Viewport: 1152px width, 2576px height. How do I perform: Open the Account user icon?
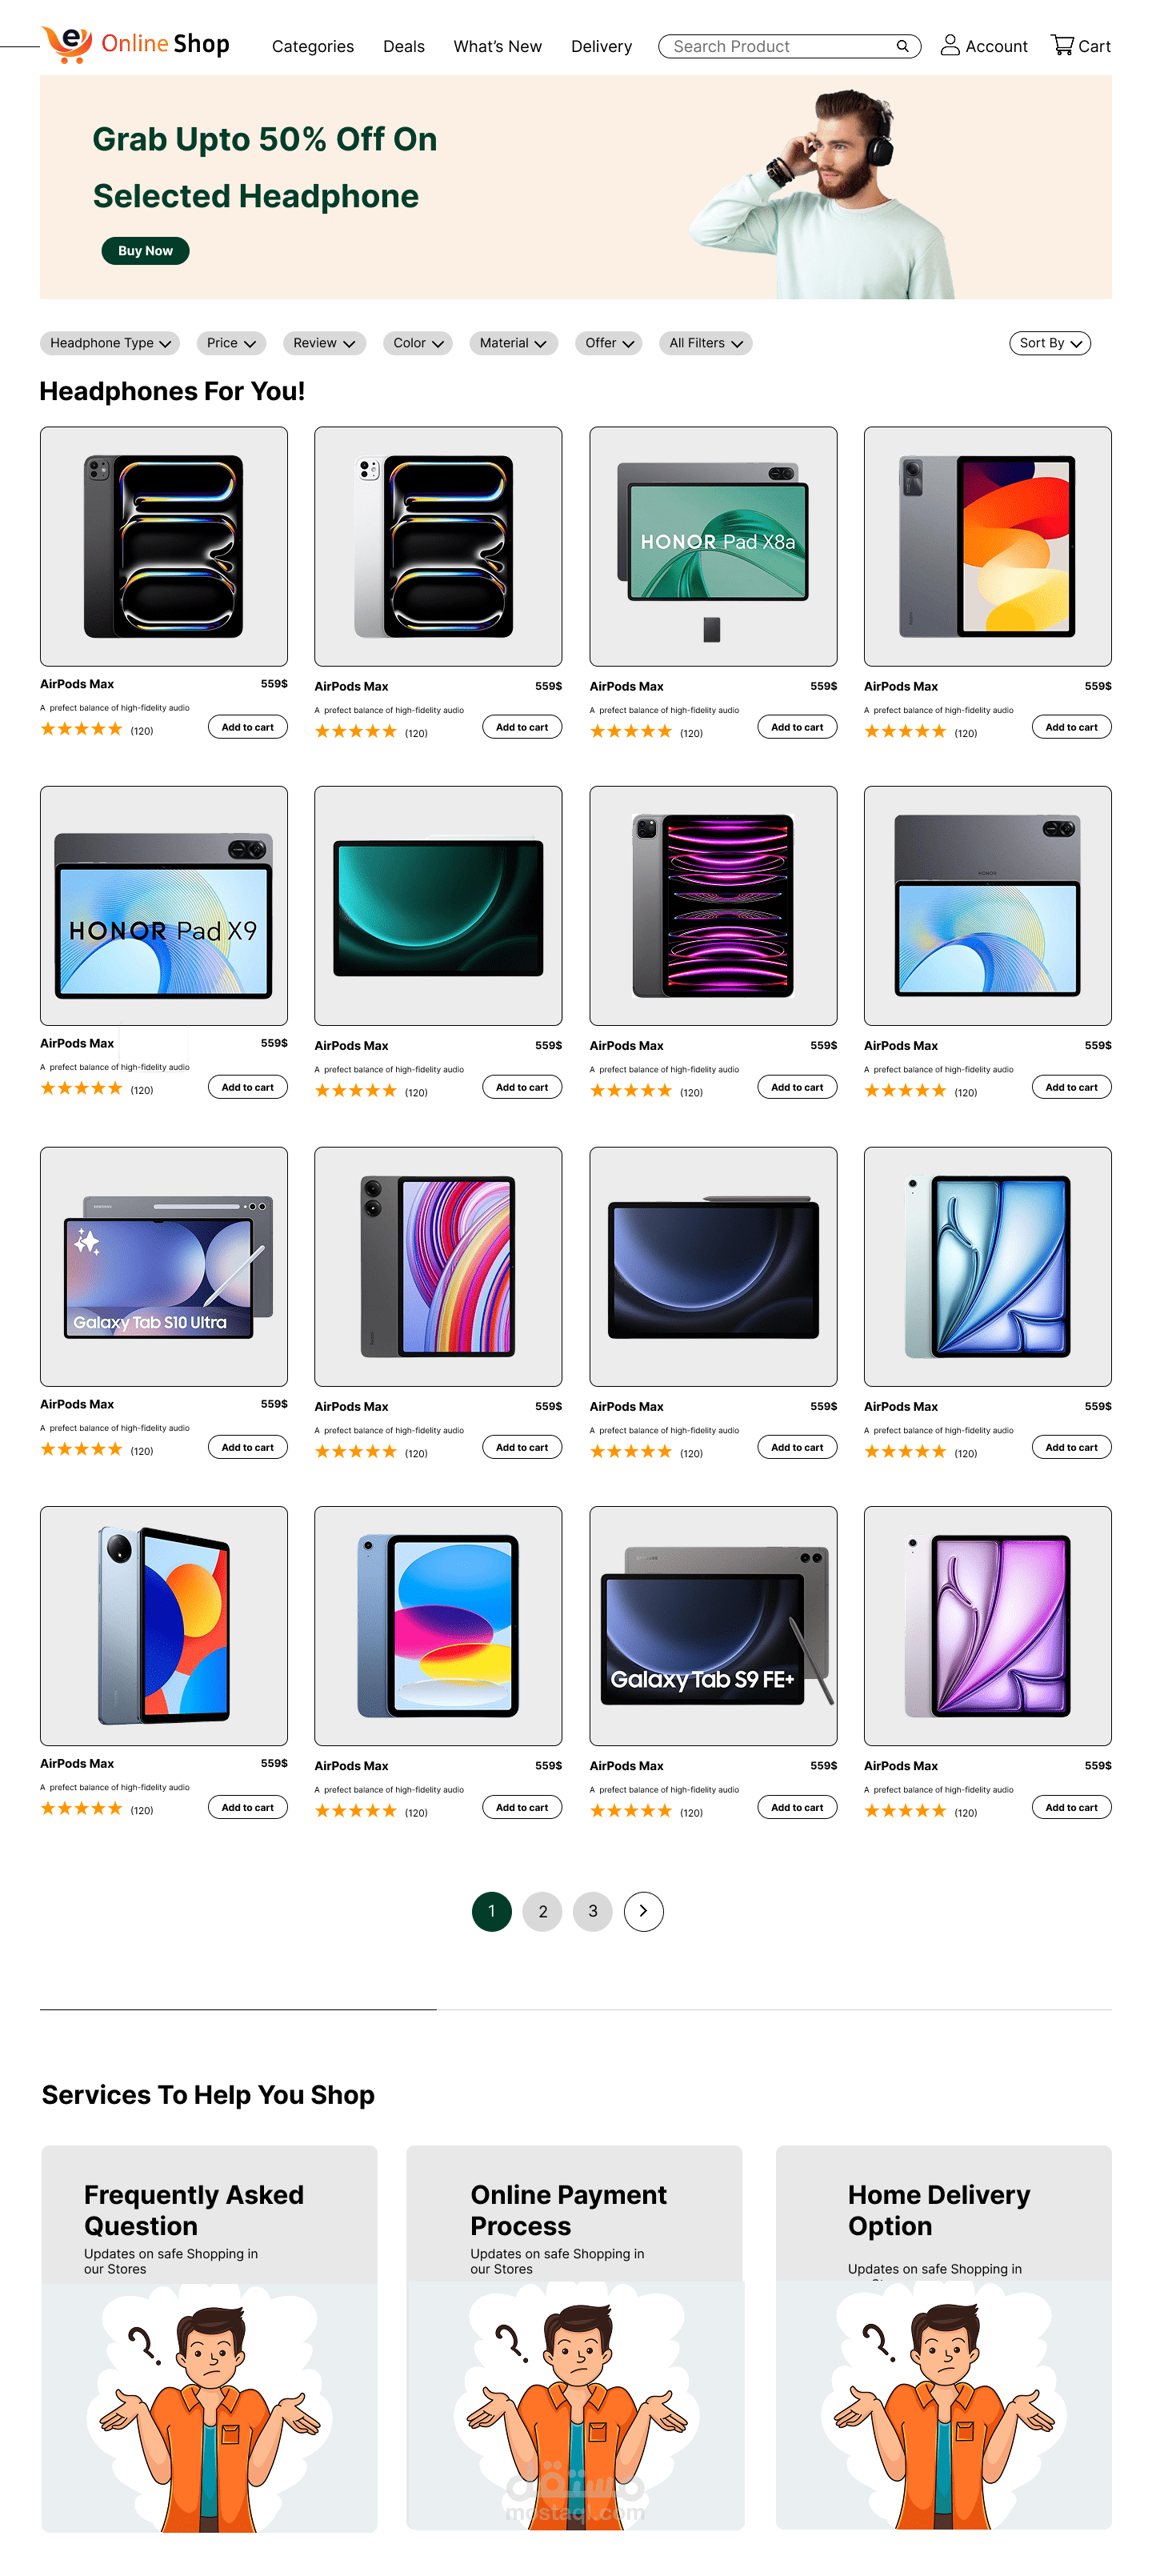(x=950, y=45)
